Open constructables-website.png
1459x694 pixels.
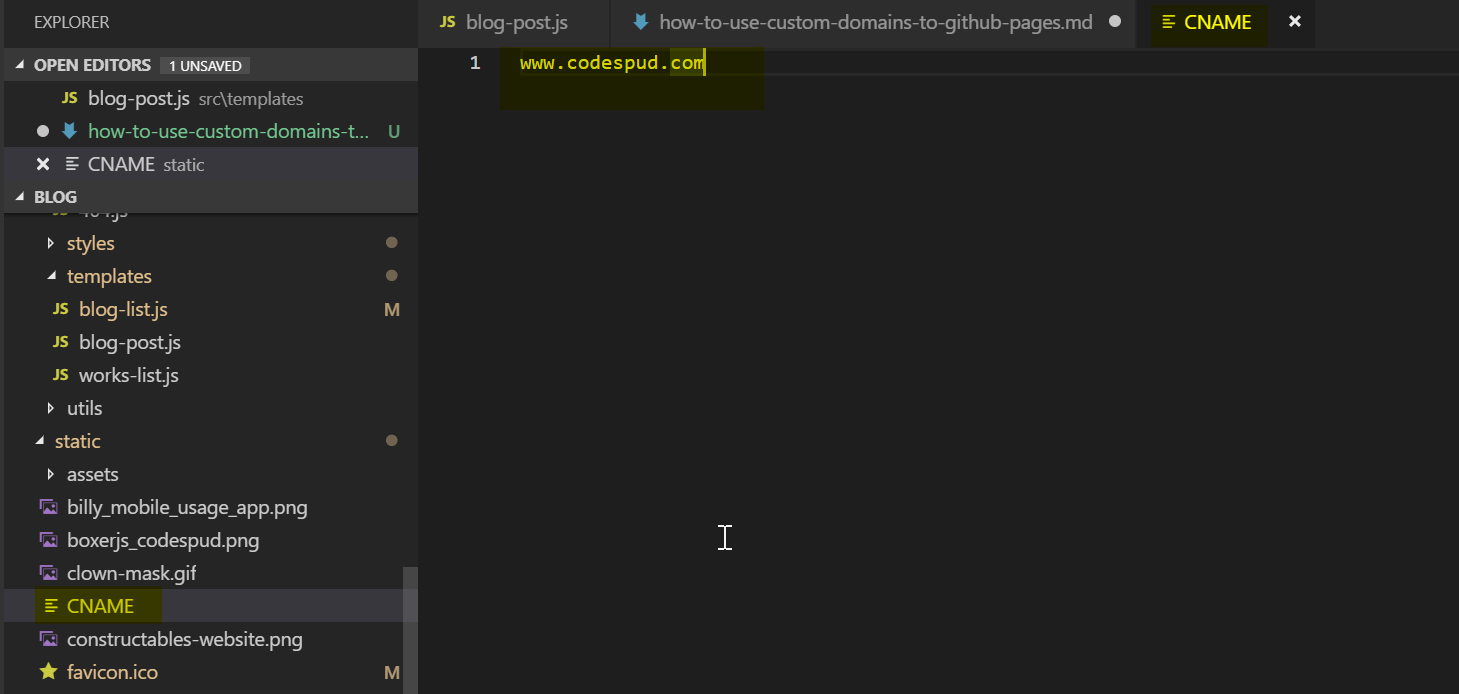(185, 639)
